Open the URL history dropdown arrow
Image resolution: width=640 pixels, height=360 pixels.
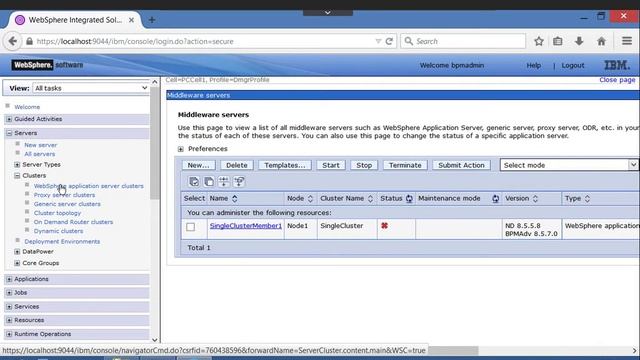coord(378,41)
